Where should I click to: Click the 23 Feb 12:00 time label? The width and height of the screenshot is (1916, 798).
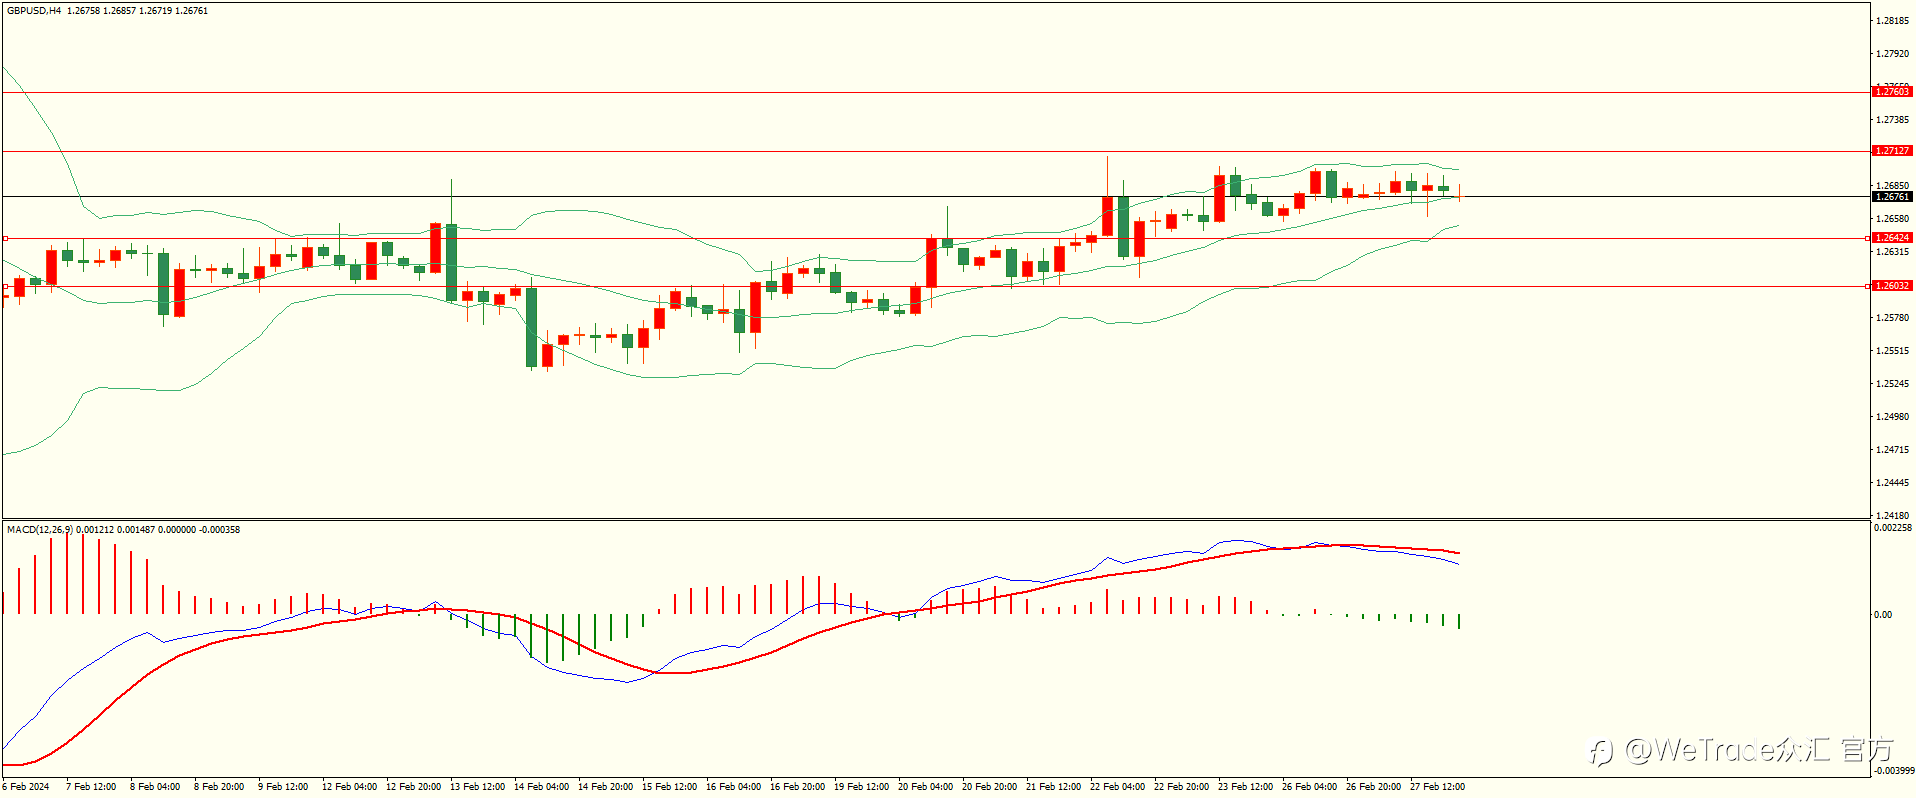click(x=1245, y=787)
